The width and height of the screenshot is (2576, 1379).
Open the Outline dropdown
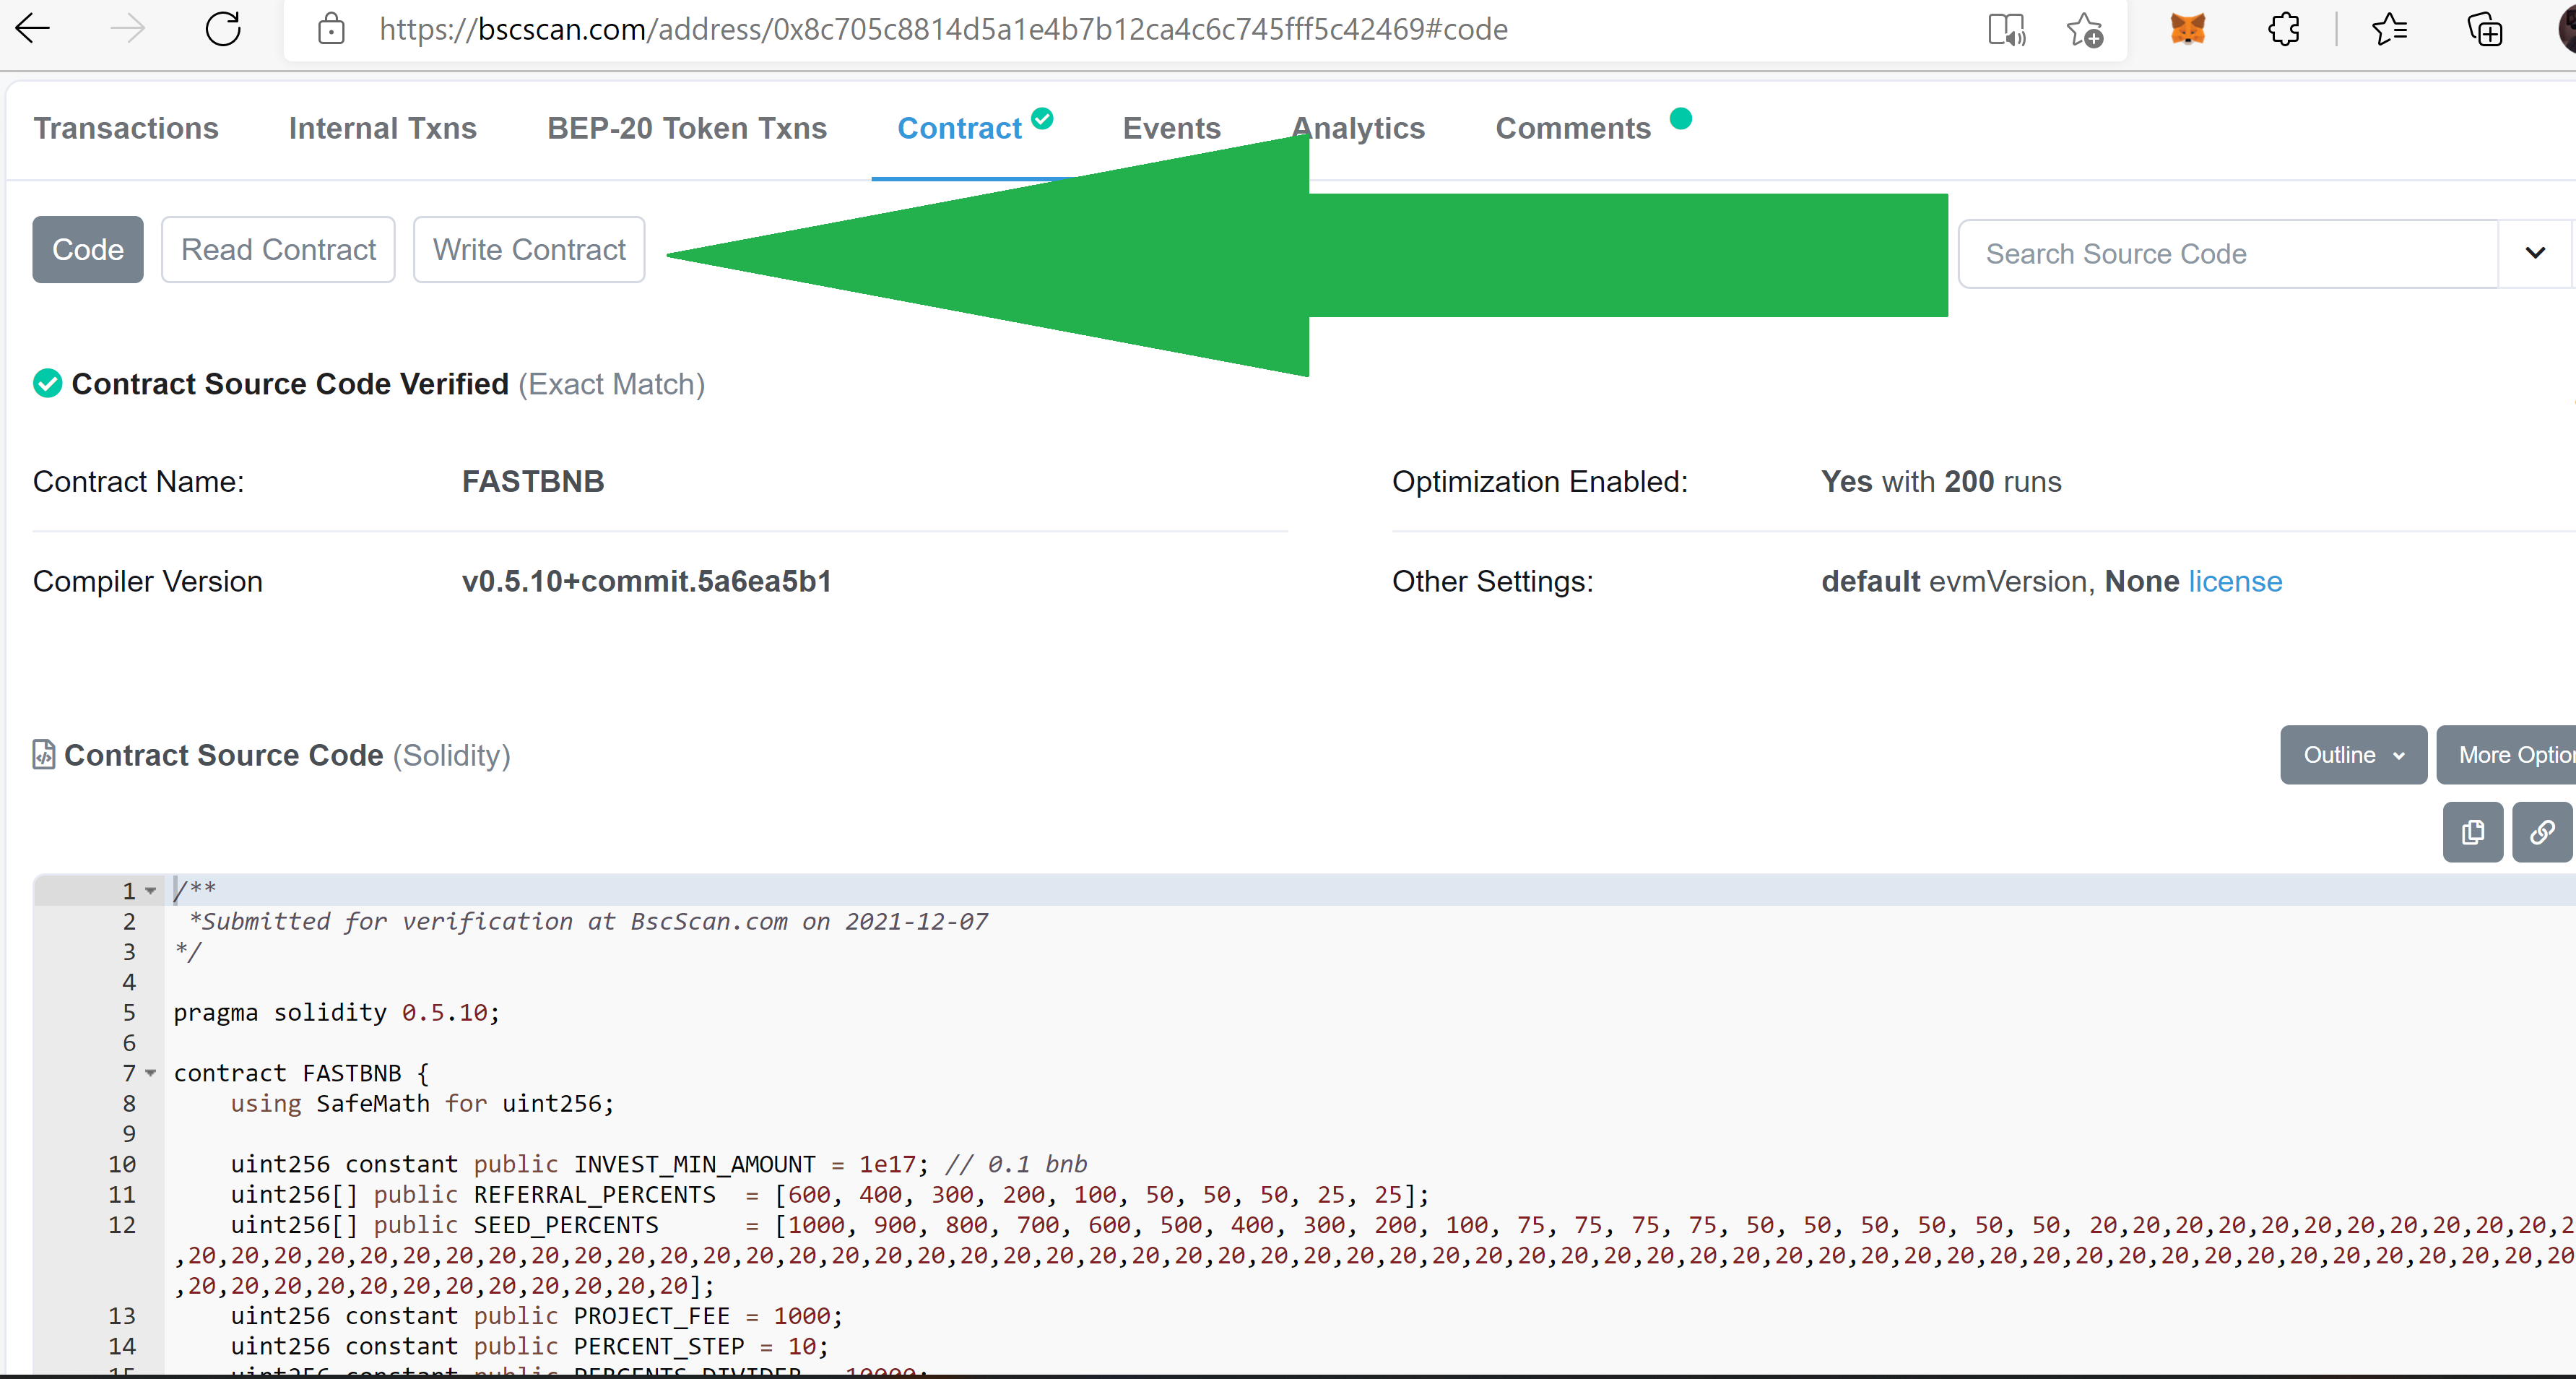(x=2353, y=755)
